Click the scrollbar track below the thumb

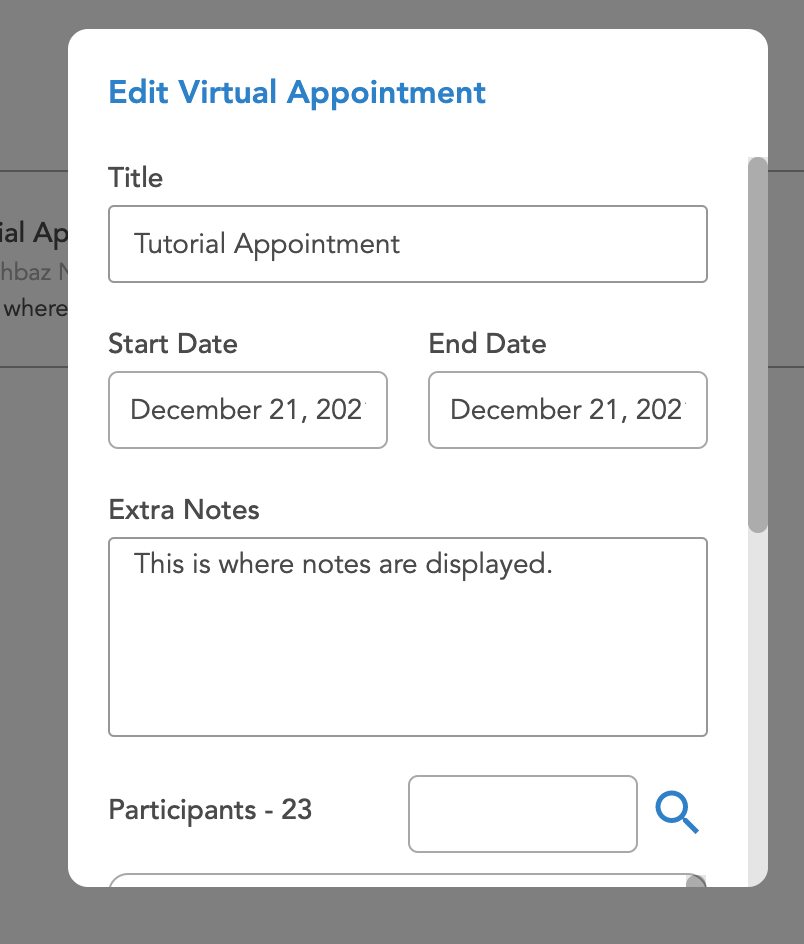758,700
